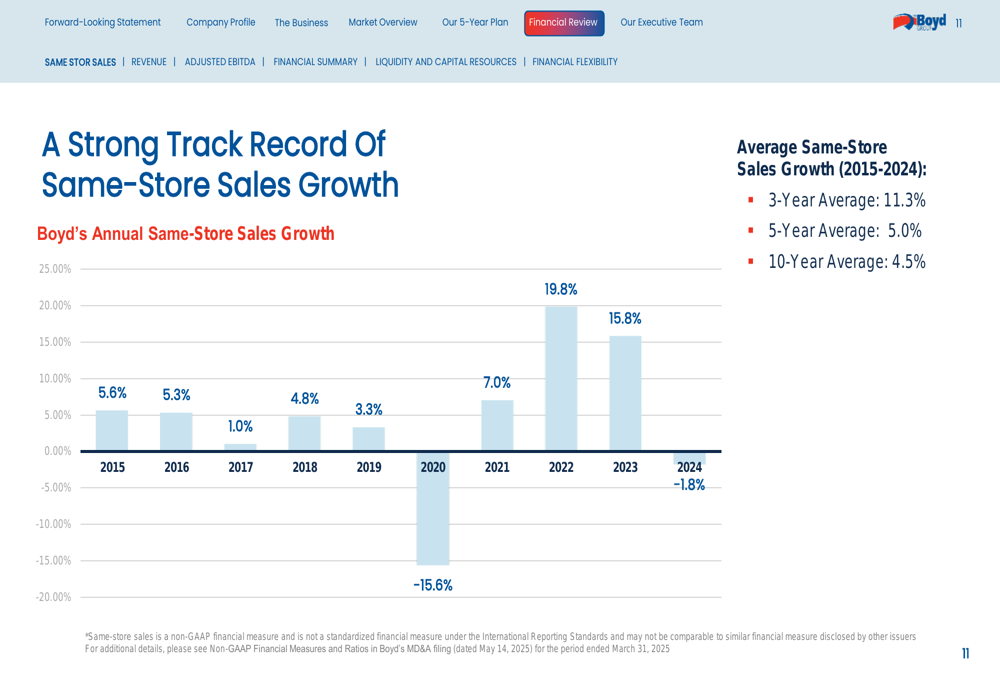This screenshot has width=1000, height=685.
Task: Click the '5.6%' data label
Action: 112,393
